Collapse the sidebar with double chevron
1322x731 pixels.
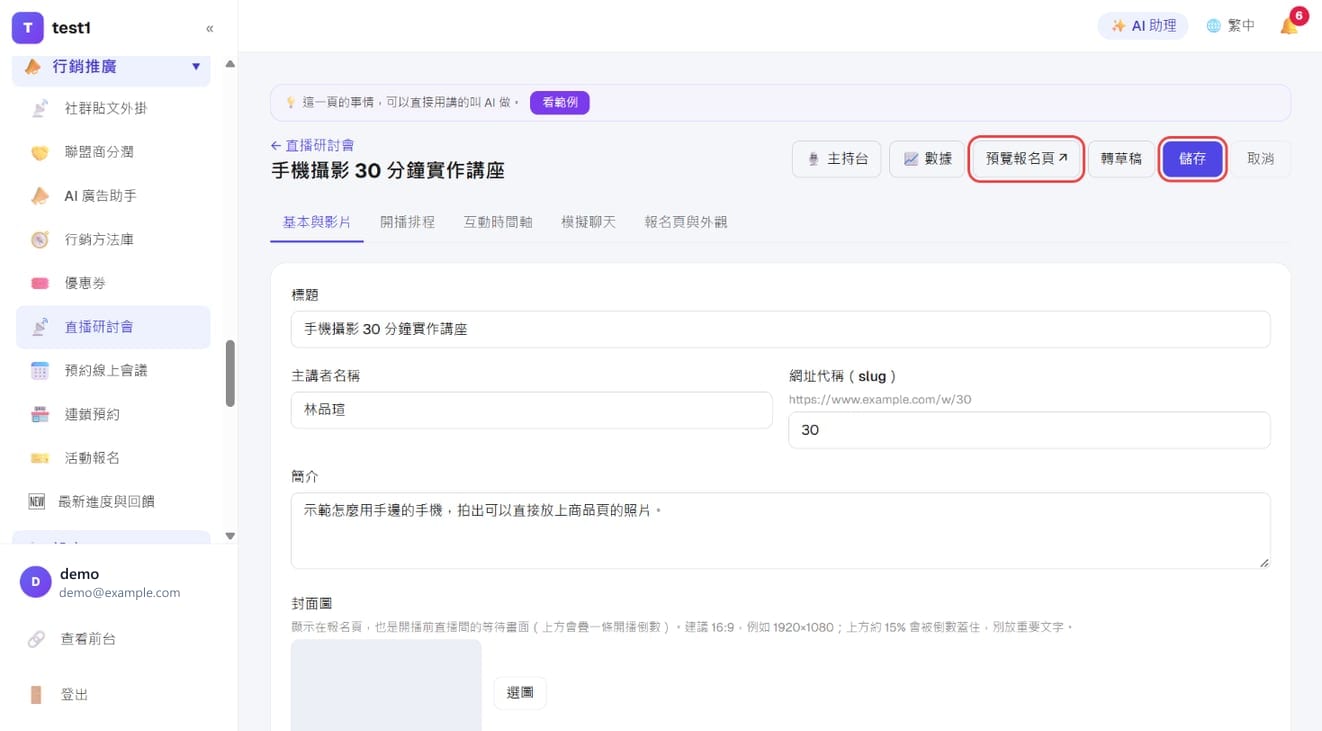click(x=209, y=28)
